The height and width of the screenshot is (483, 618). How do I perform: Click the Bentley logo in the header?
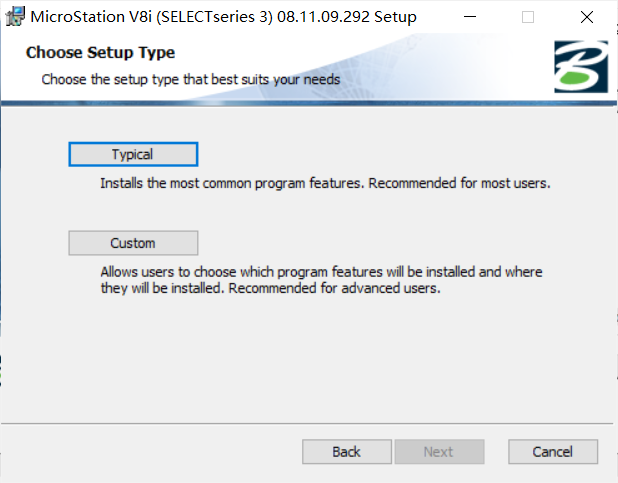581,67
